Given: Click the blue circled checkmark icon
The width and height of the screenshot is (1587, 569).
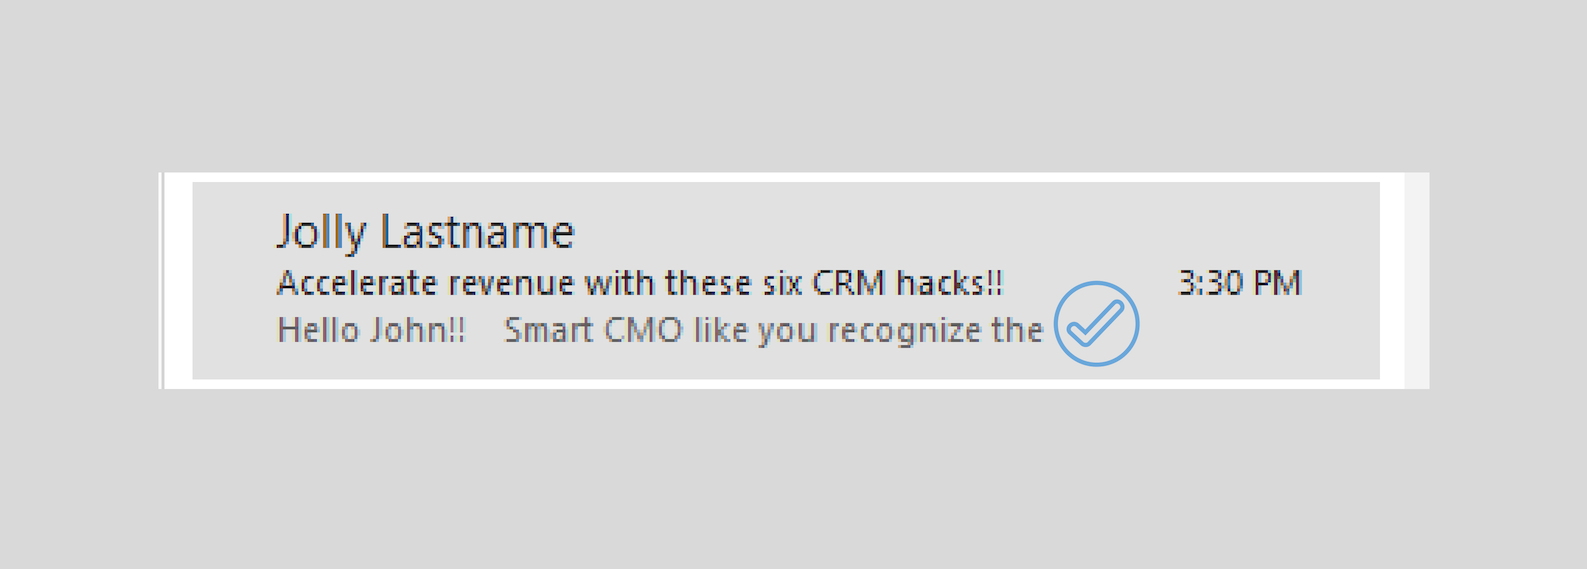Looking at the screenshot, I should (1096, 324).
